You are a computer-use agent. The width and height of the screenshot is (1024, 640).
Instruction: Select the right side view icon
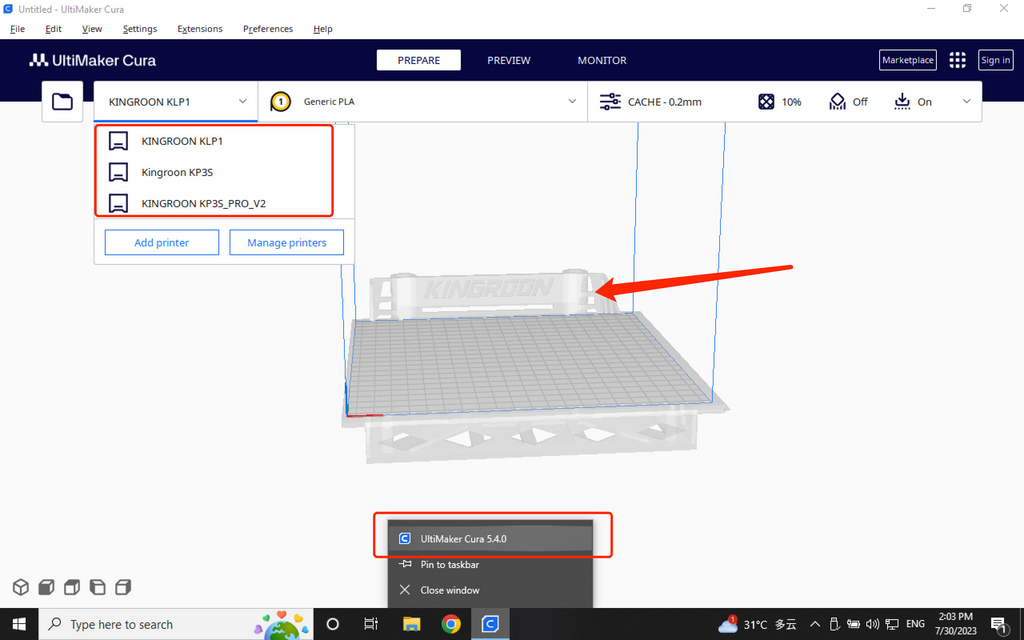pyautogui.click(x=123, y=587)
